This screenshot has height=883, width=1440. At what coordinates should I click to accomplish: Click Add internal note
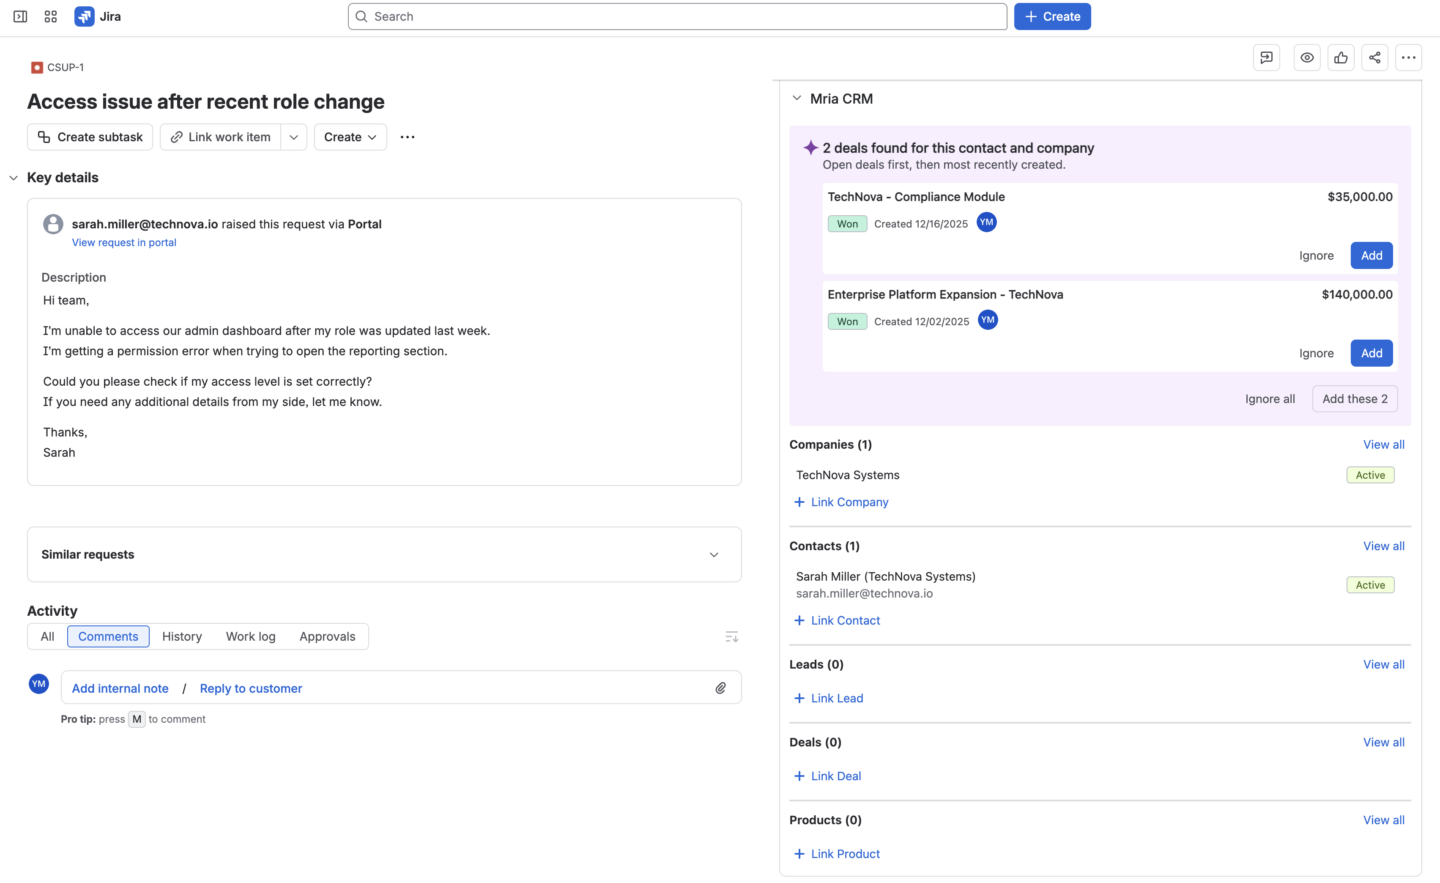(x=120, y=689)
